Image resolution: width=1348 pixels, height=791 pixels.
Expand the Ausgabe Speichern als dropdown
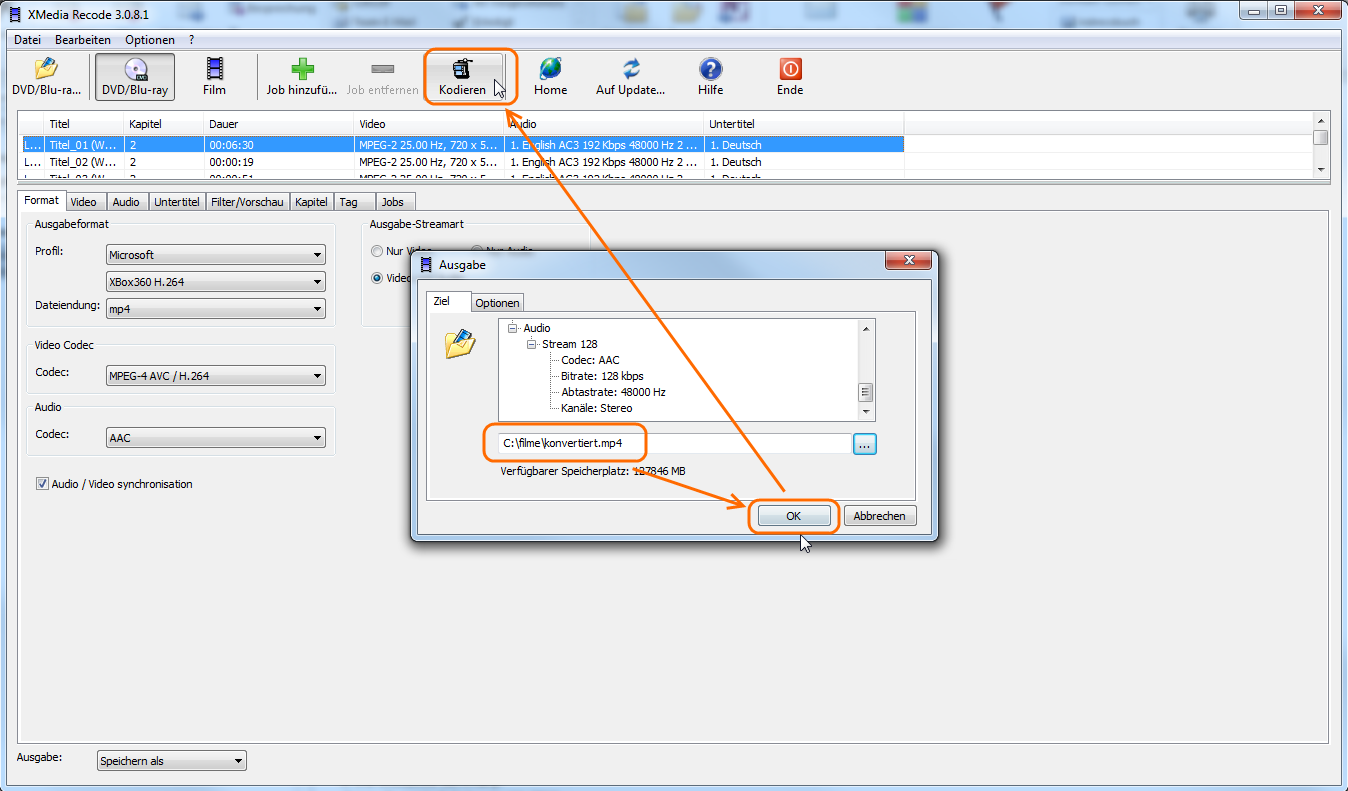tap(171, 761)
